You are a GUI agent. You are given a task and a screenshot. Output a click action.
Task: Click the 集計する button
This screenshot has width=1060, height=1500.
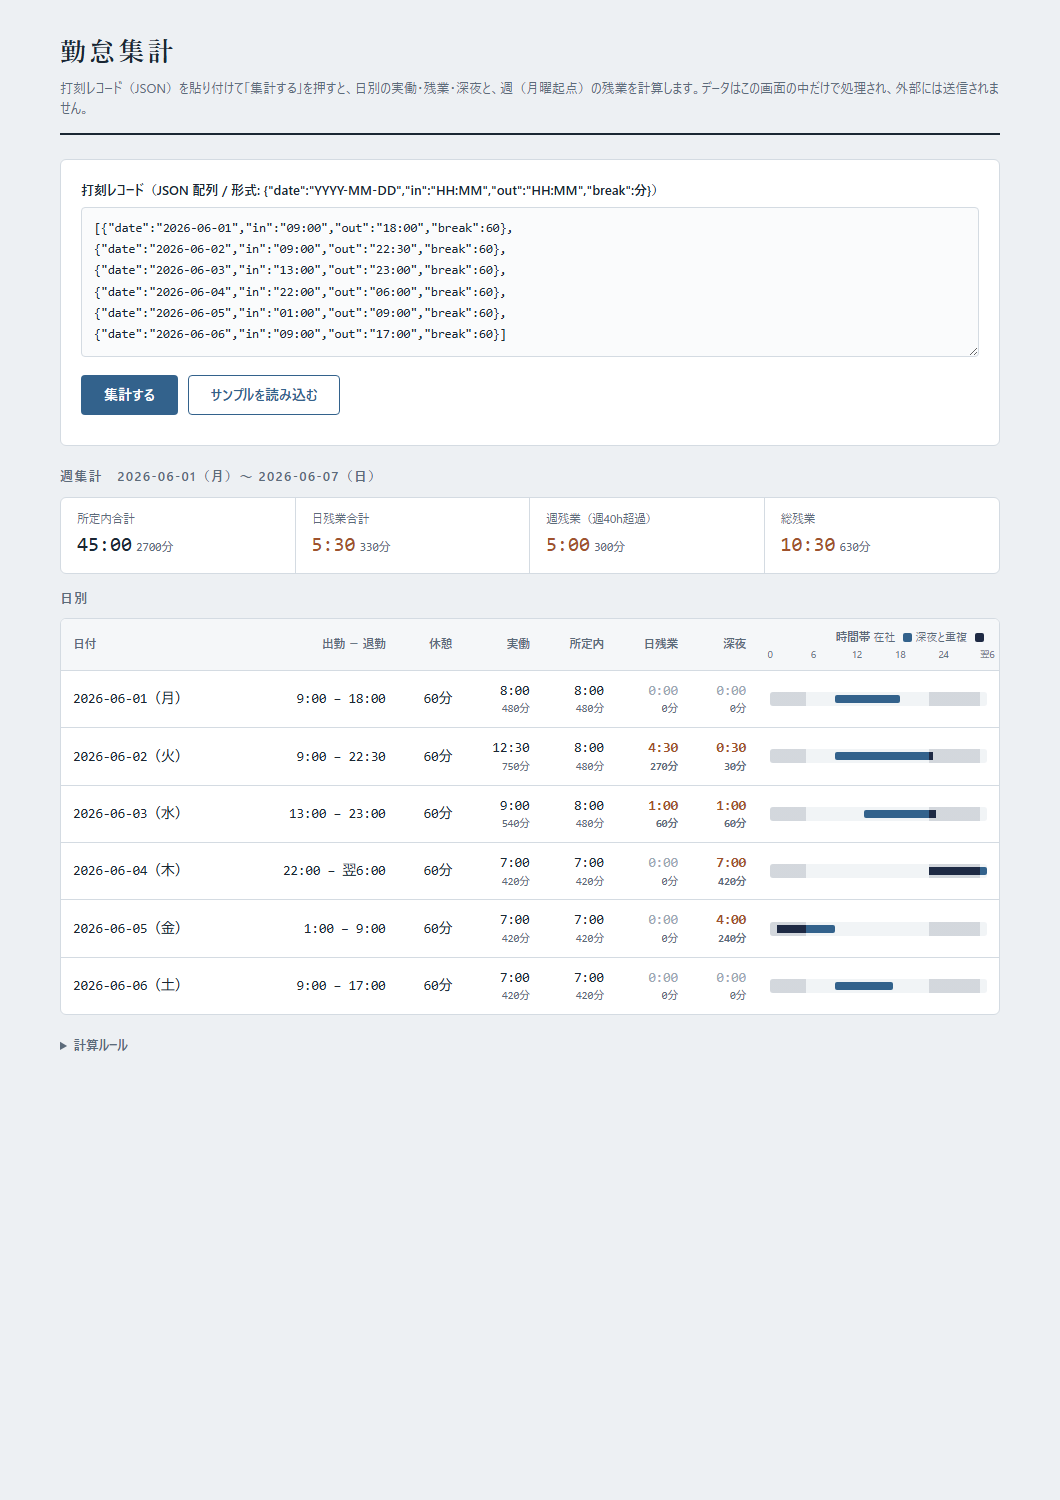129,395
